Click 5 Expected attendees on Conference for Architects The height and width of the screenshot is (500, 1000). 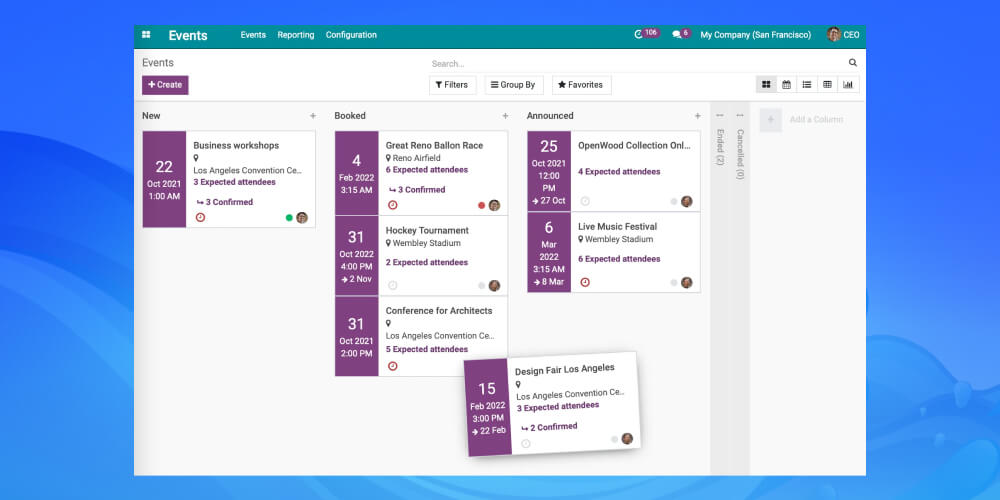click(x=427, y=349)
